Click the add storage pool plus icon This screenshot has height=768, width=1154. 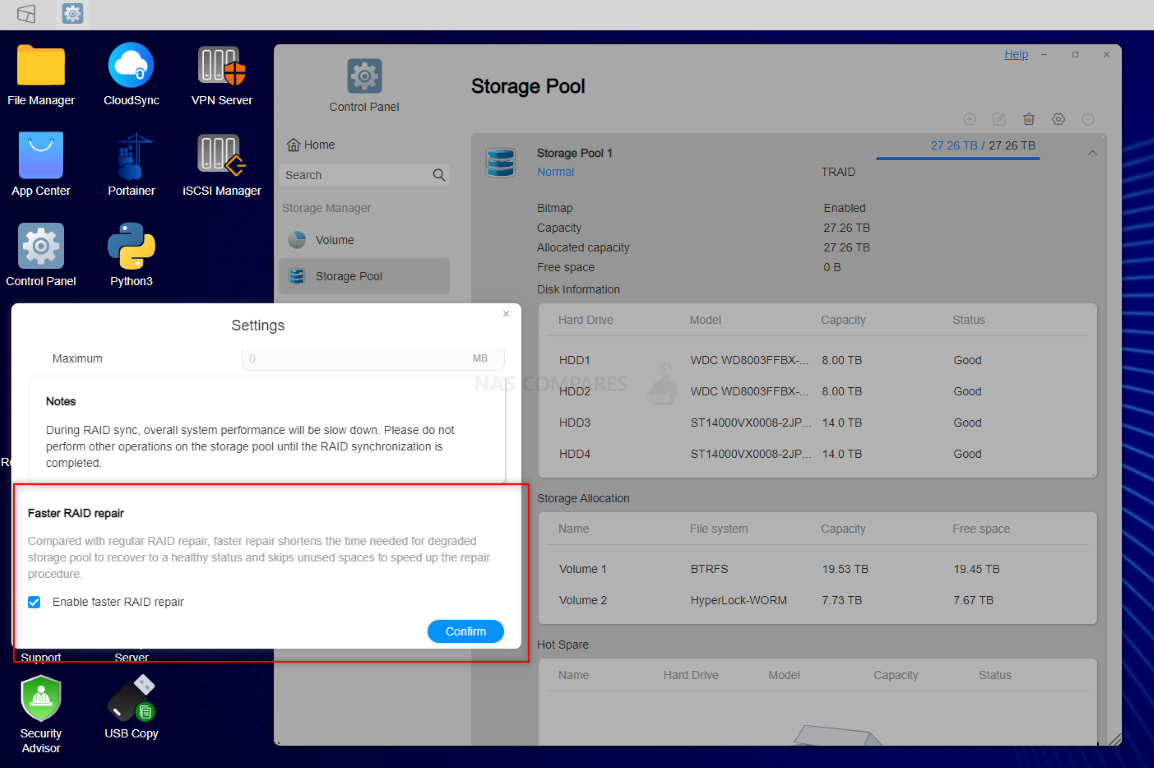coord(969,119)
